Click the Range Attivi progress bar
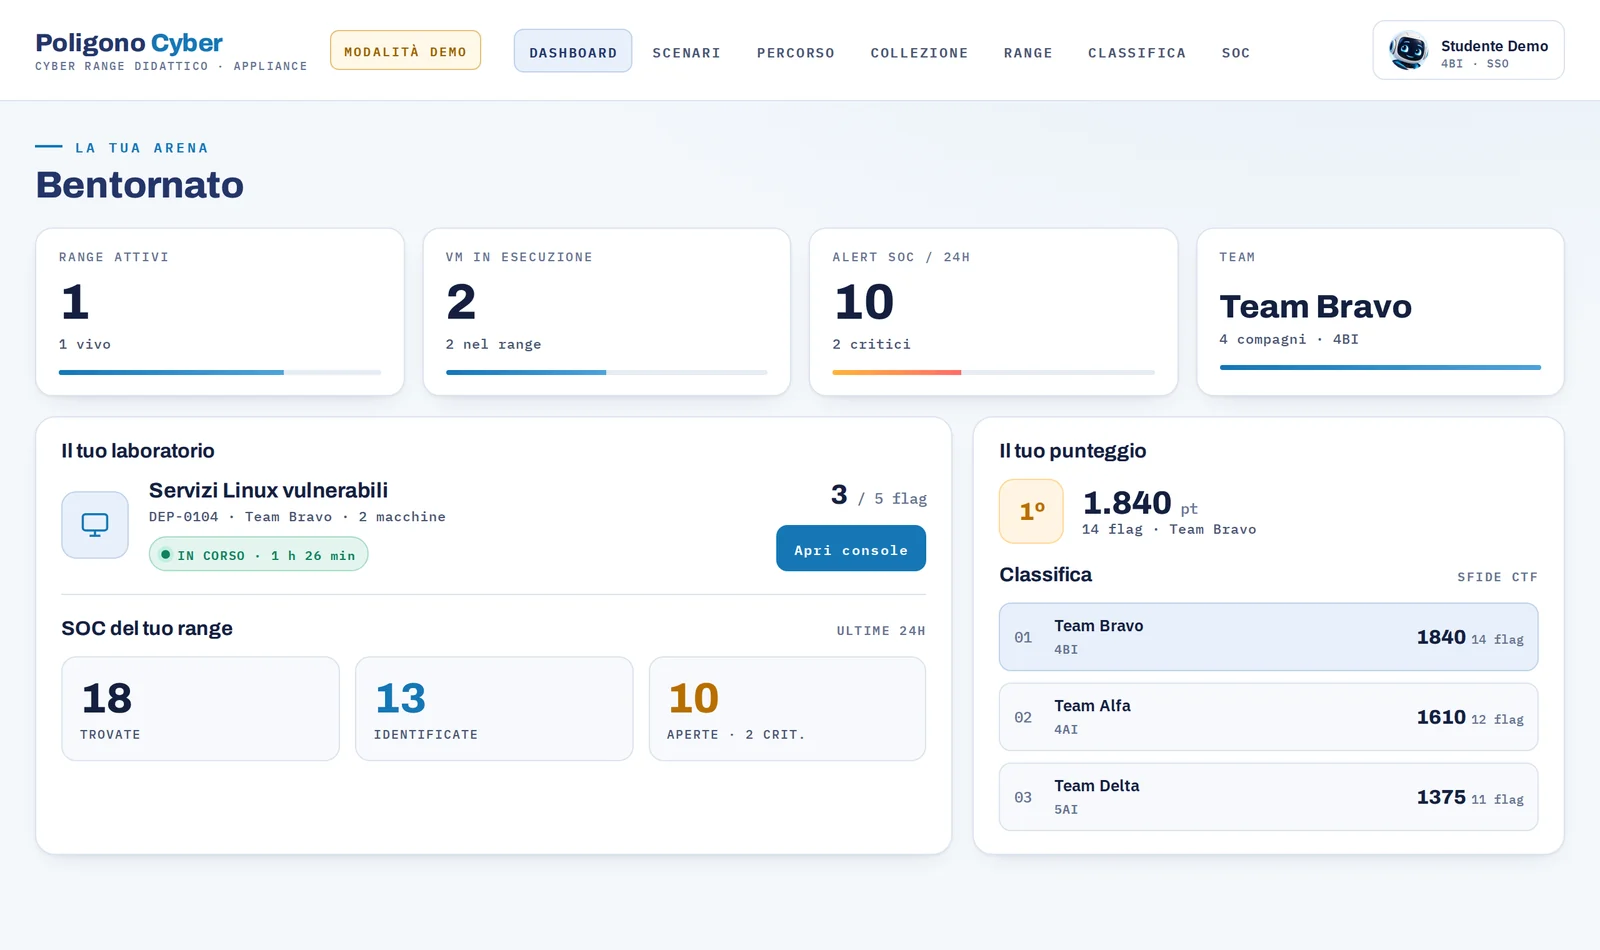This screenshot has height=950, width=1600. tap(220, 372)
